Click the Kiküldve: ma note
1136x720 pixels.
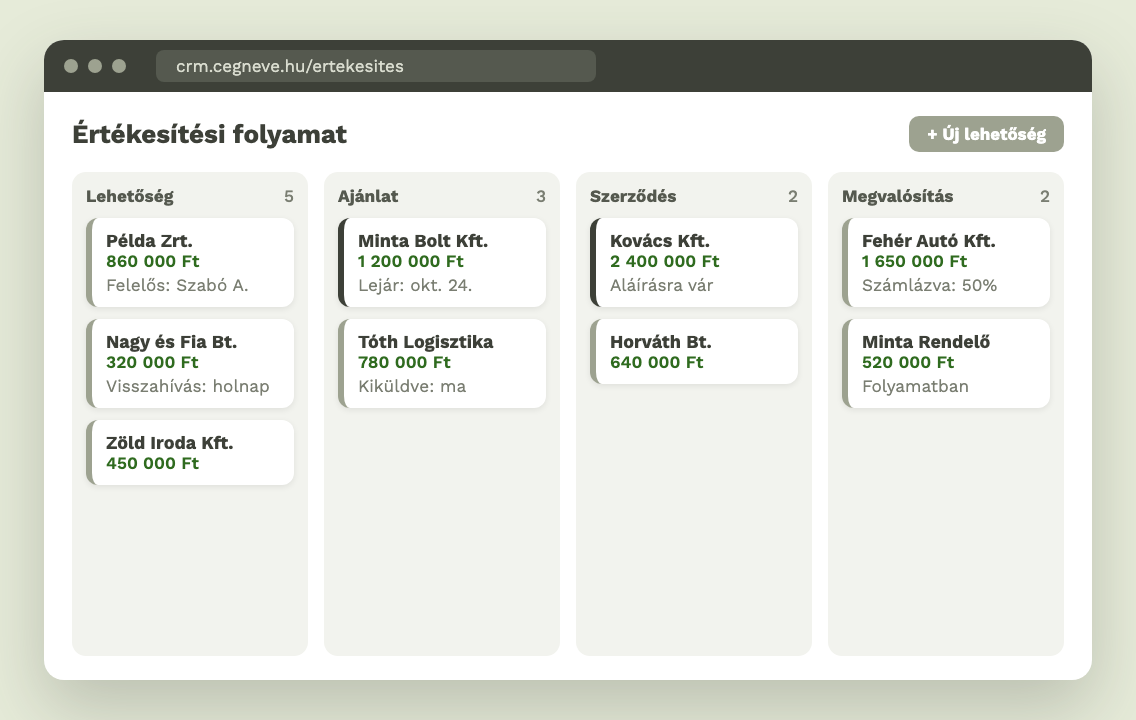pyautogui.click(x=412, y=386)
